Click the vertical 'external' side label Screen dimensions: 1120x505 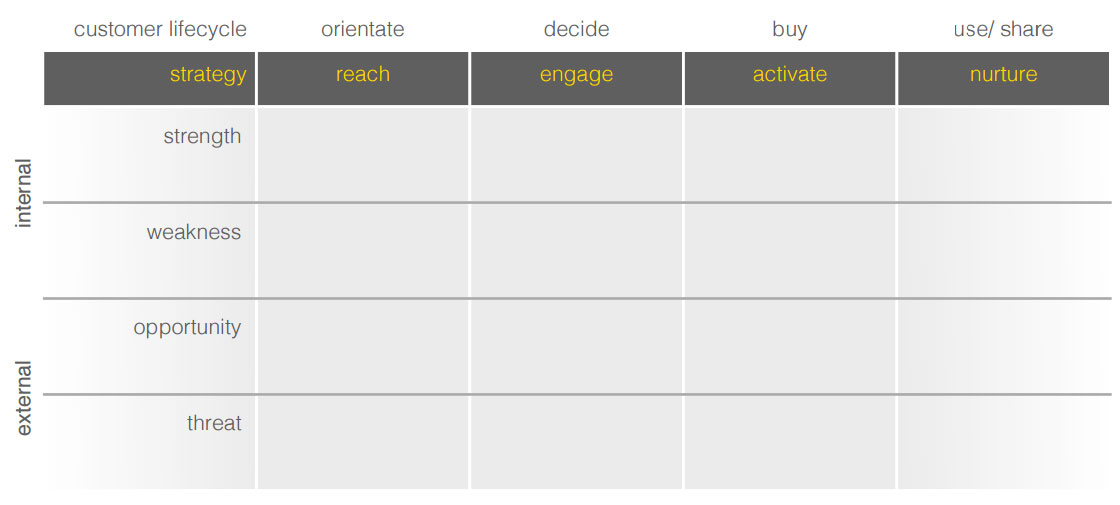[x=24, y=398]
